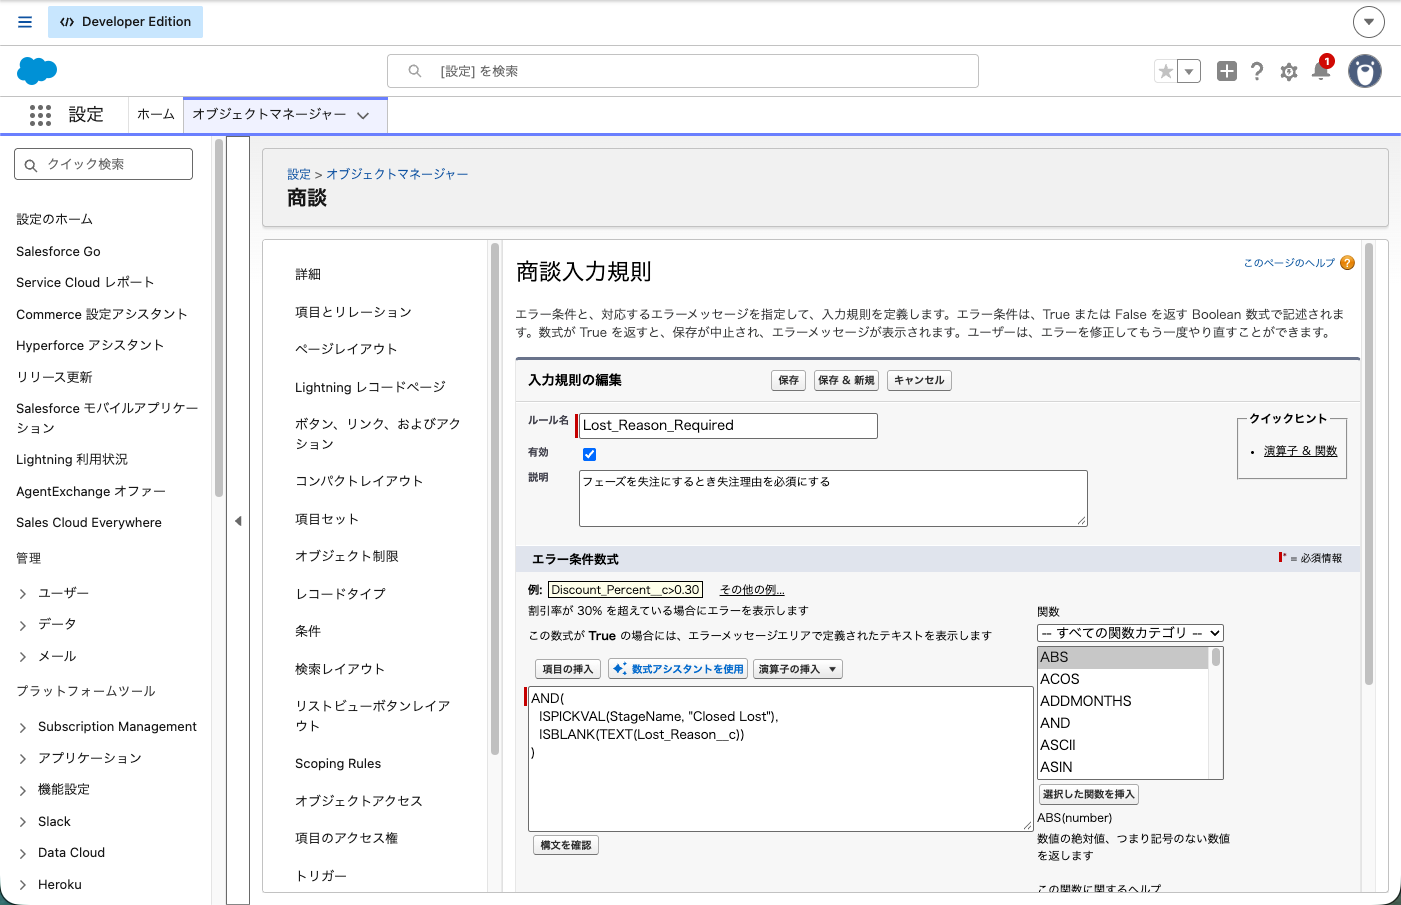Open the global actions plus icon
Screen dimensions: 1401x905
(x=1227, y=71)
